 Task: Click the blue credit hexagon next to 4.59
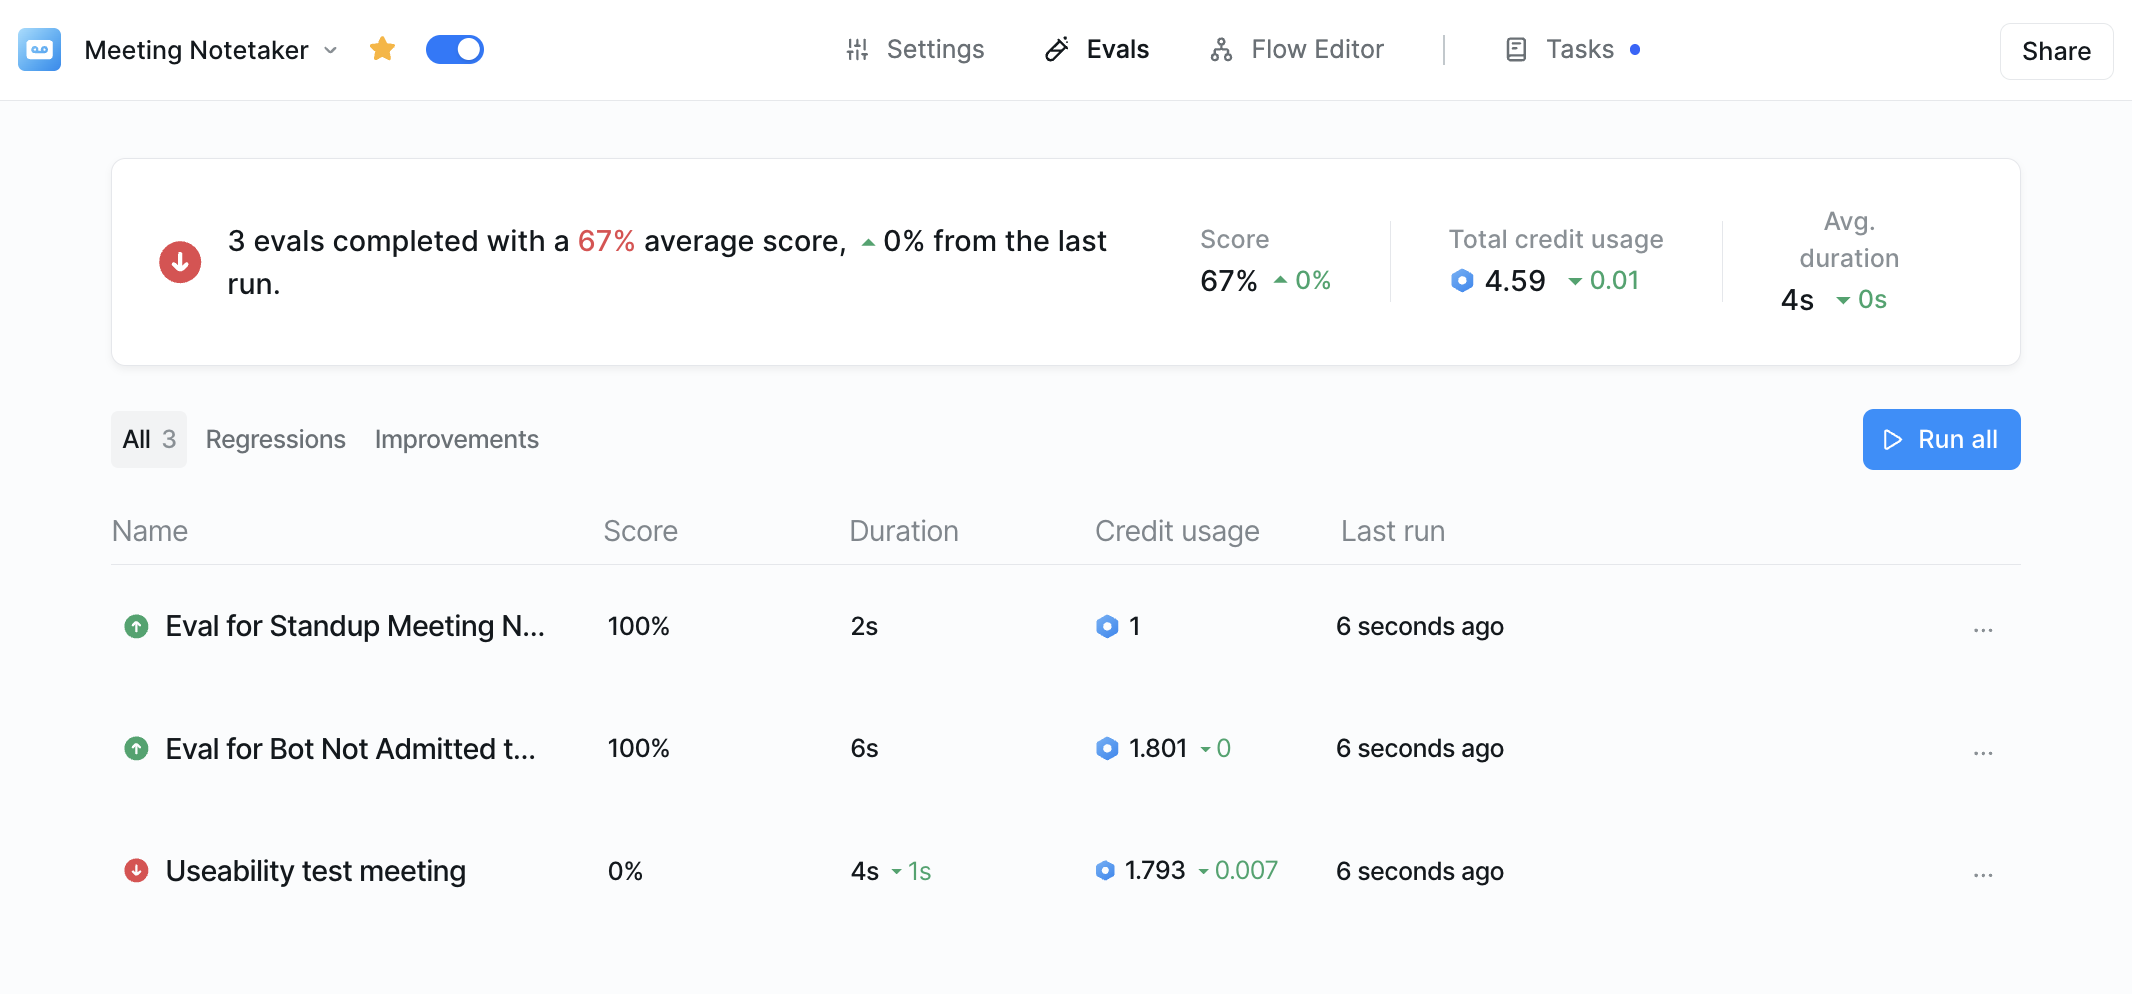(1461, 281)
